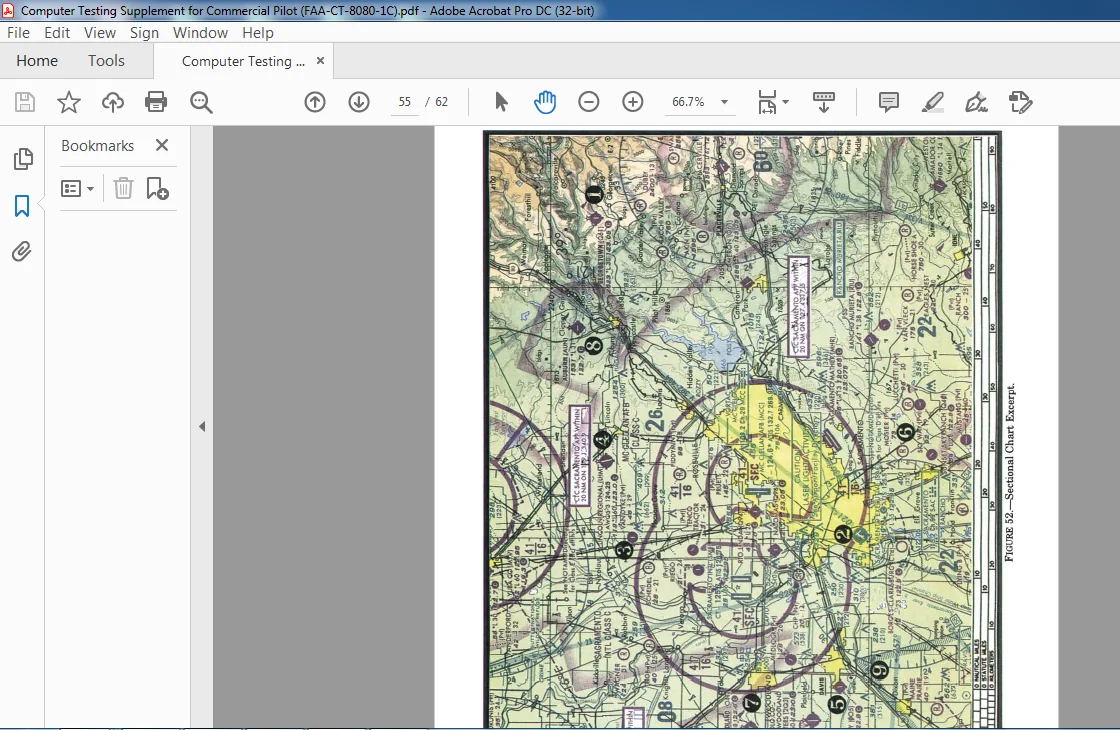Open the View menu
This screenshot has width=1120, height=730.
(x=99, y=33)
